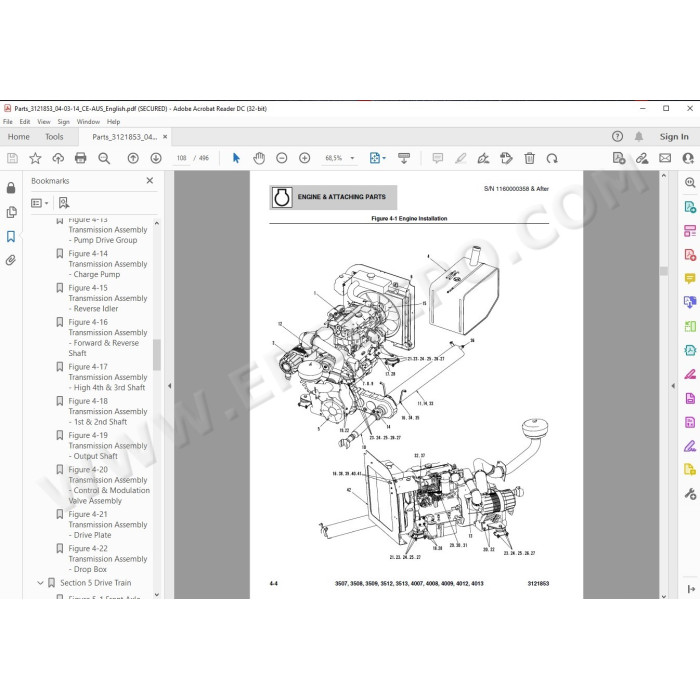Open bookmark Figure 4-15 Reverse Idler
The image size is (700, 700).
click(x=108, y=298)
